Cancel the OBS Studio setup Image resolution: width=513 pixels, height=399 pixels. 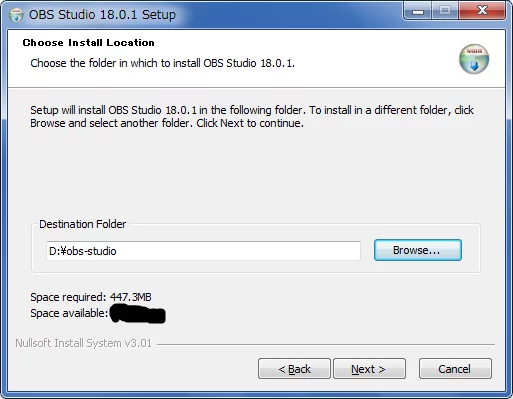click(455, 369)
